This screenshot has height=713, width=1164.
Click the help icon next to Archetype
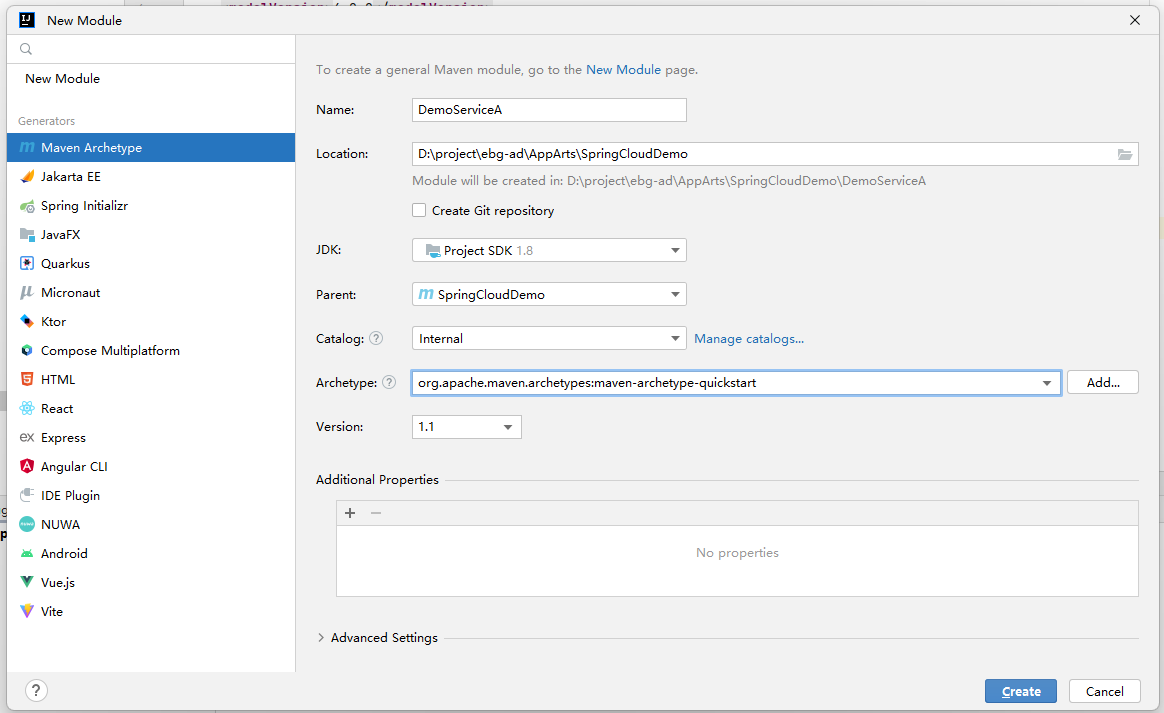(x=389, y=383)
